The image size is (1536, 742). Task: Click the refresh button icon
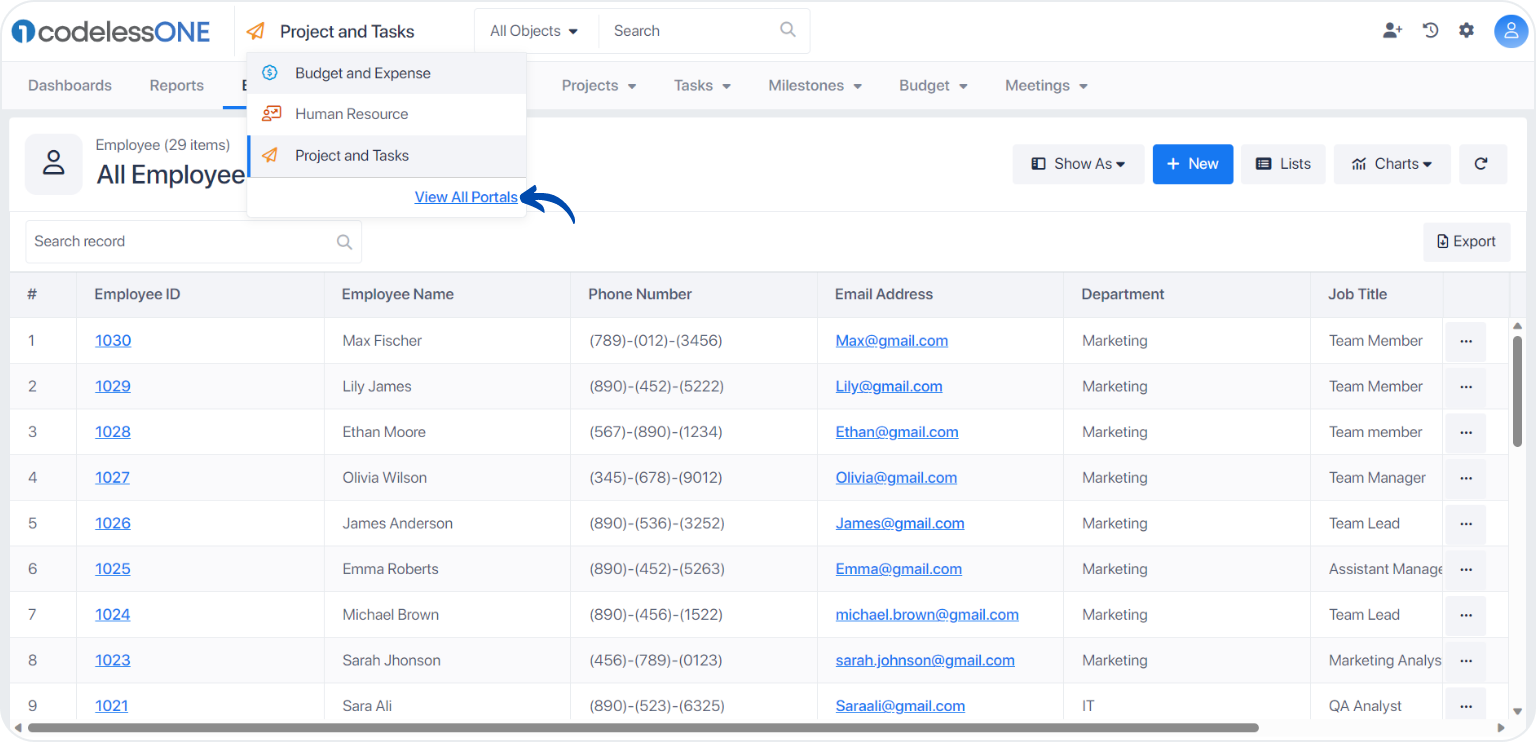(x=1482, y=164)
